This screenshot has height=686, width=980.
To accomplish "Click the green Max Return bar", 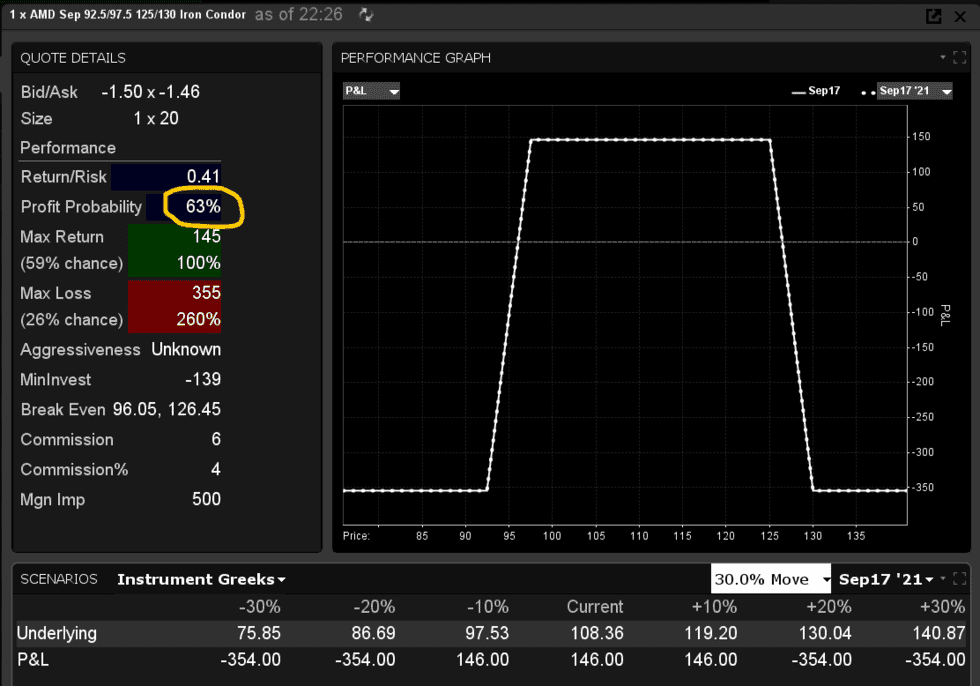I will (174, 250).
